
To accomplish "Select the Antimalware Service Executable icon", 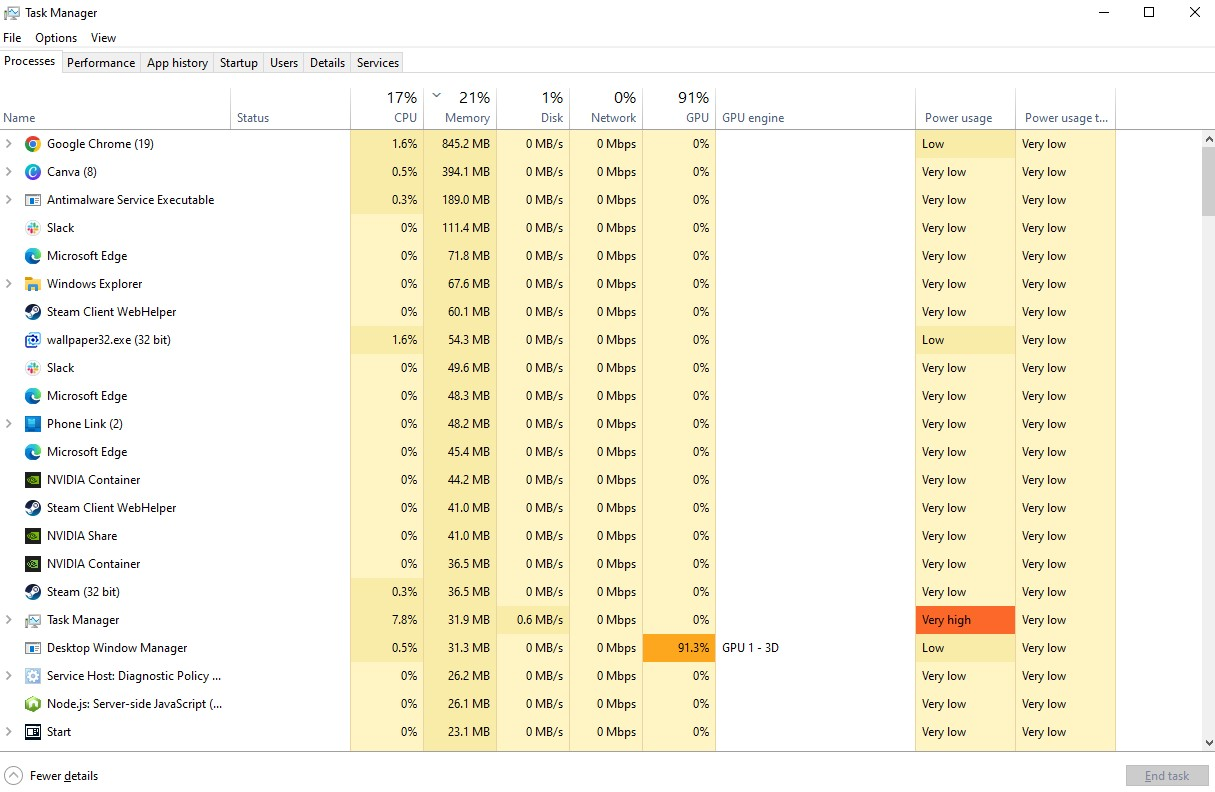I will (32, 200).
